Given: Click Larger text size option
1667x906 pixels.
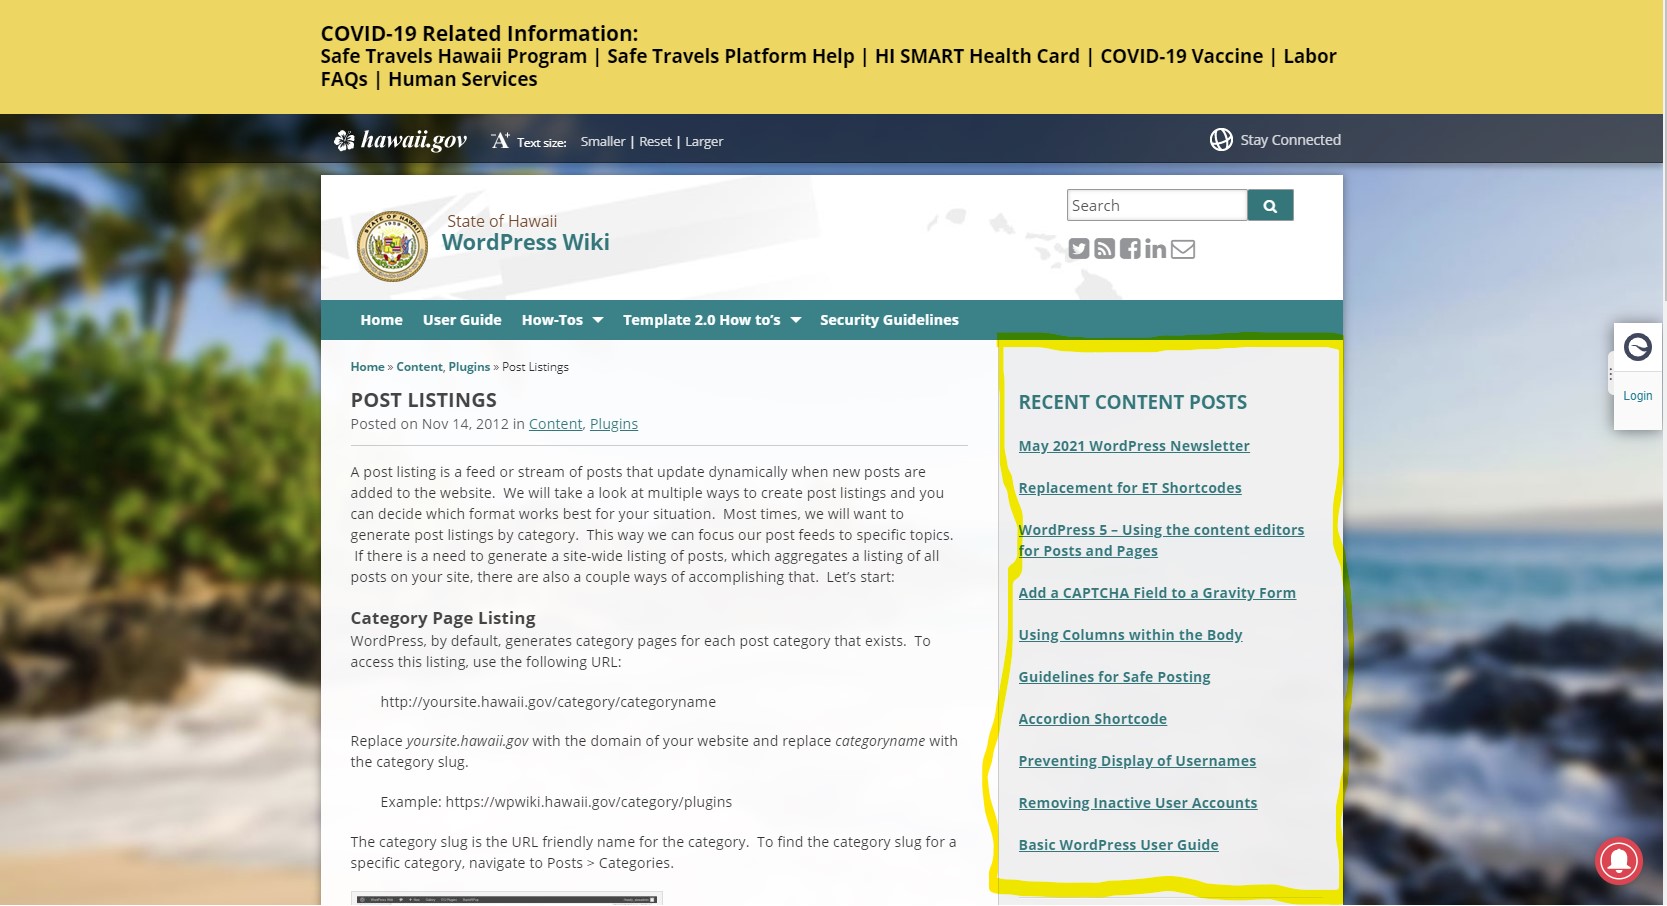Looking at the screenshot, I should pos(704,142).
